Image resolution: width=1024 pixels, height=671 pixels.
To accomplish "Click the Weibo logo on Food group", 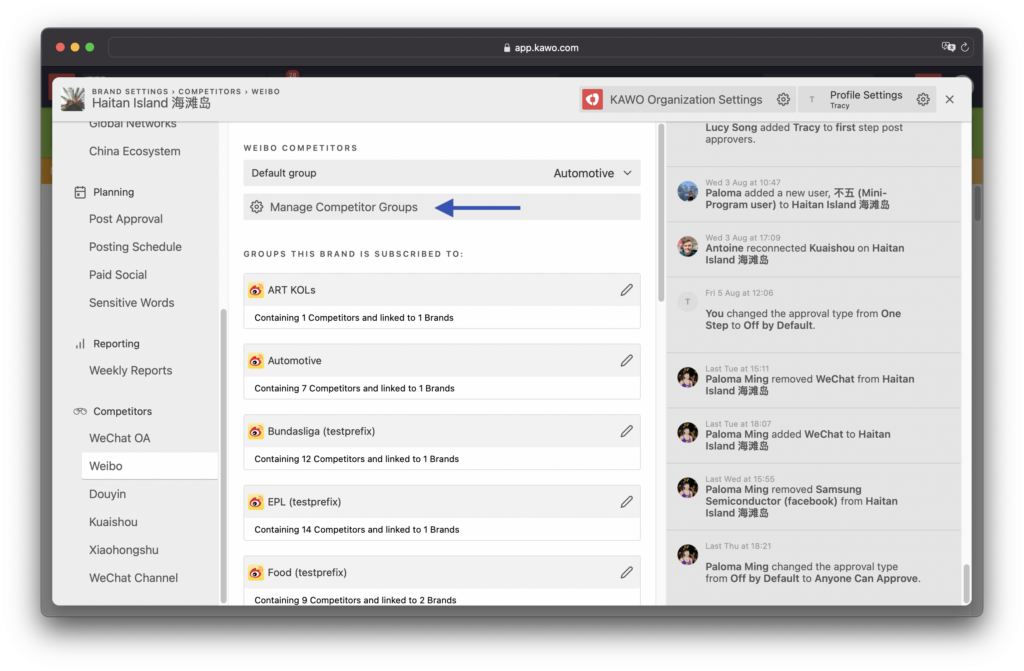I will [x=256, y=572].
